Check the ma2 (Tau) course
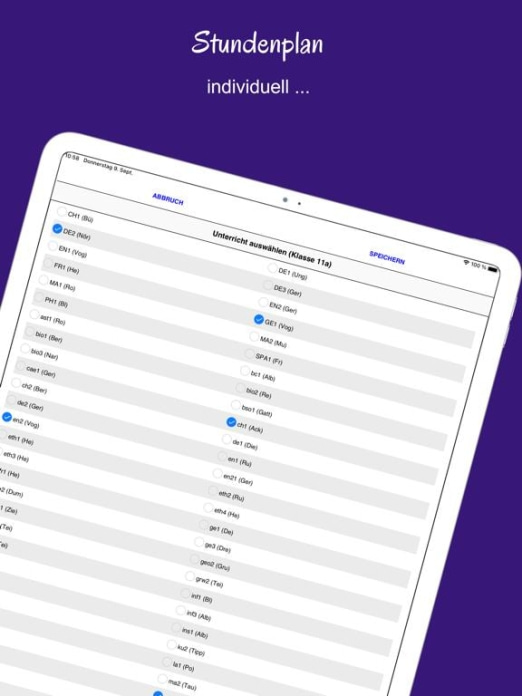Viewport: 522px width, 696px height. pos(162,678)
